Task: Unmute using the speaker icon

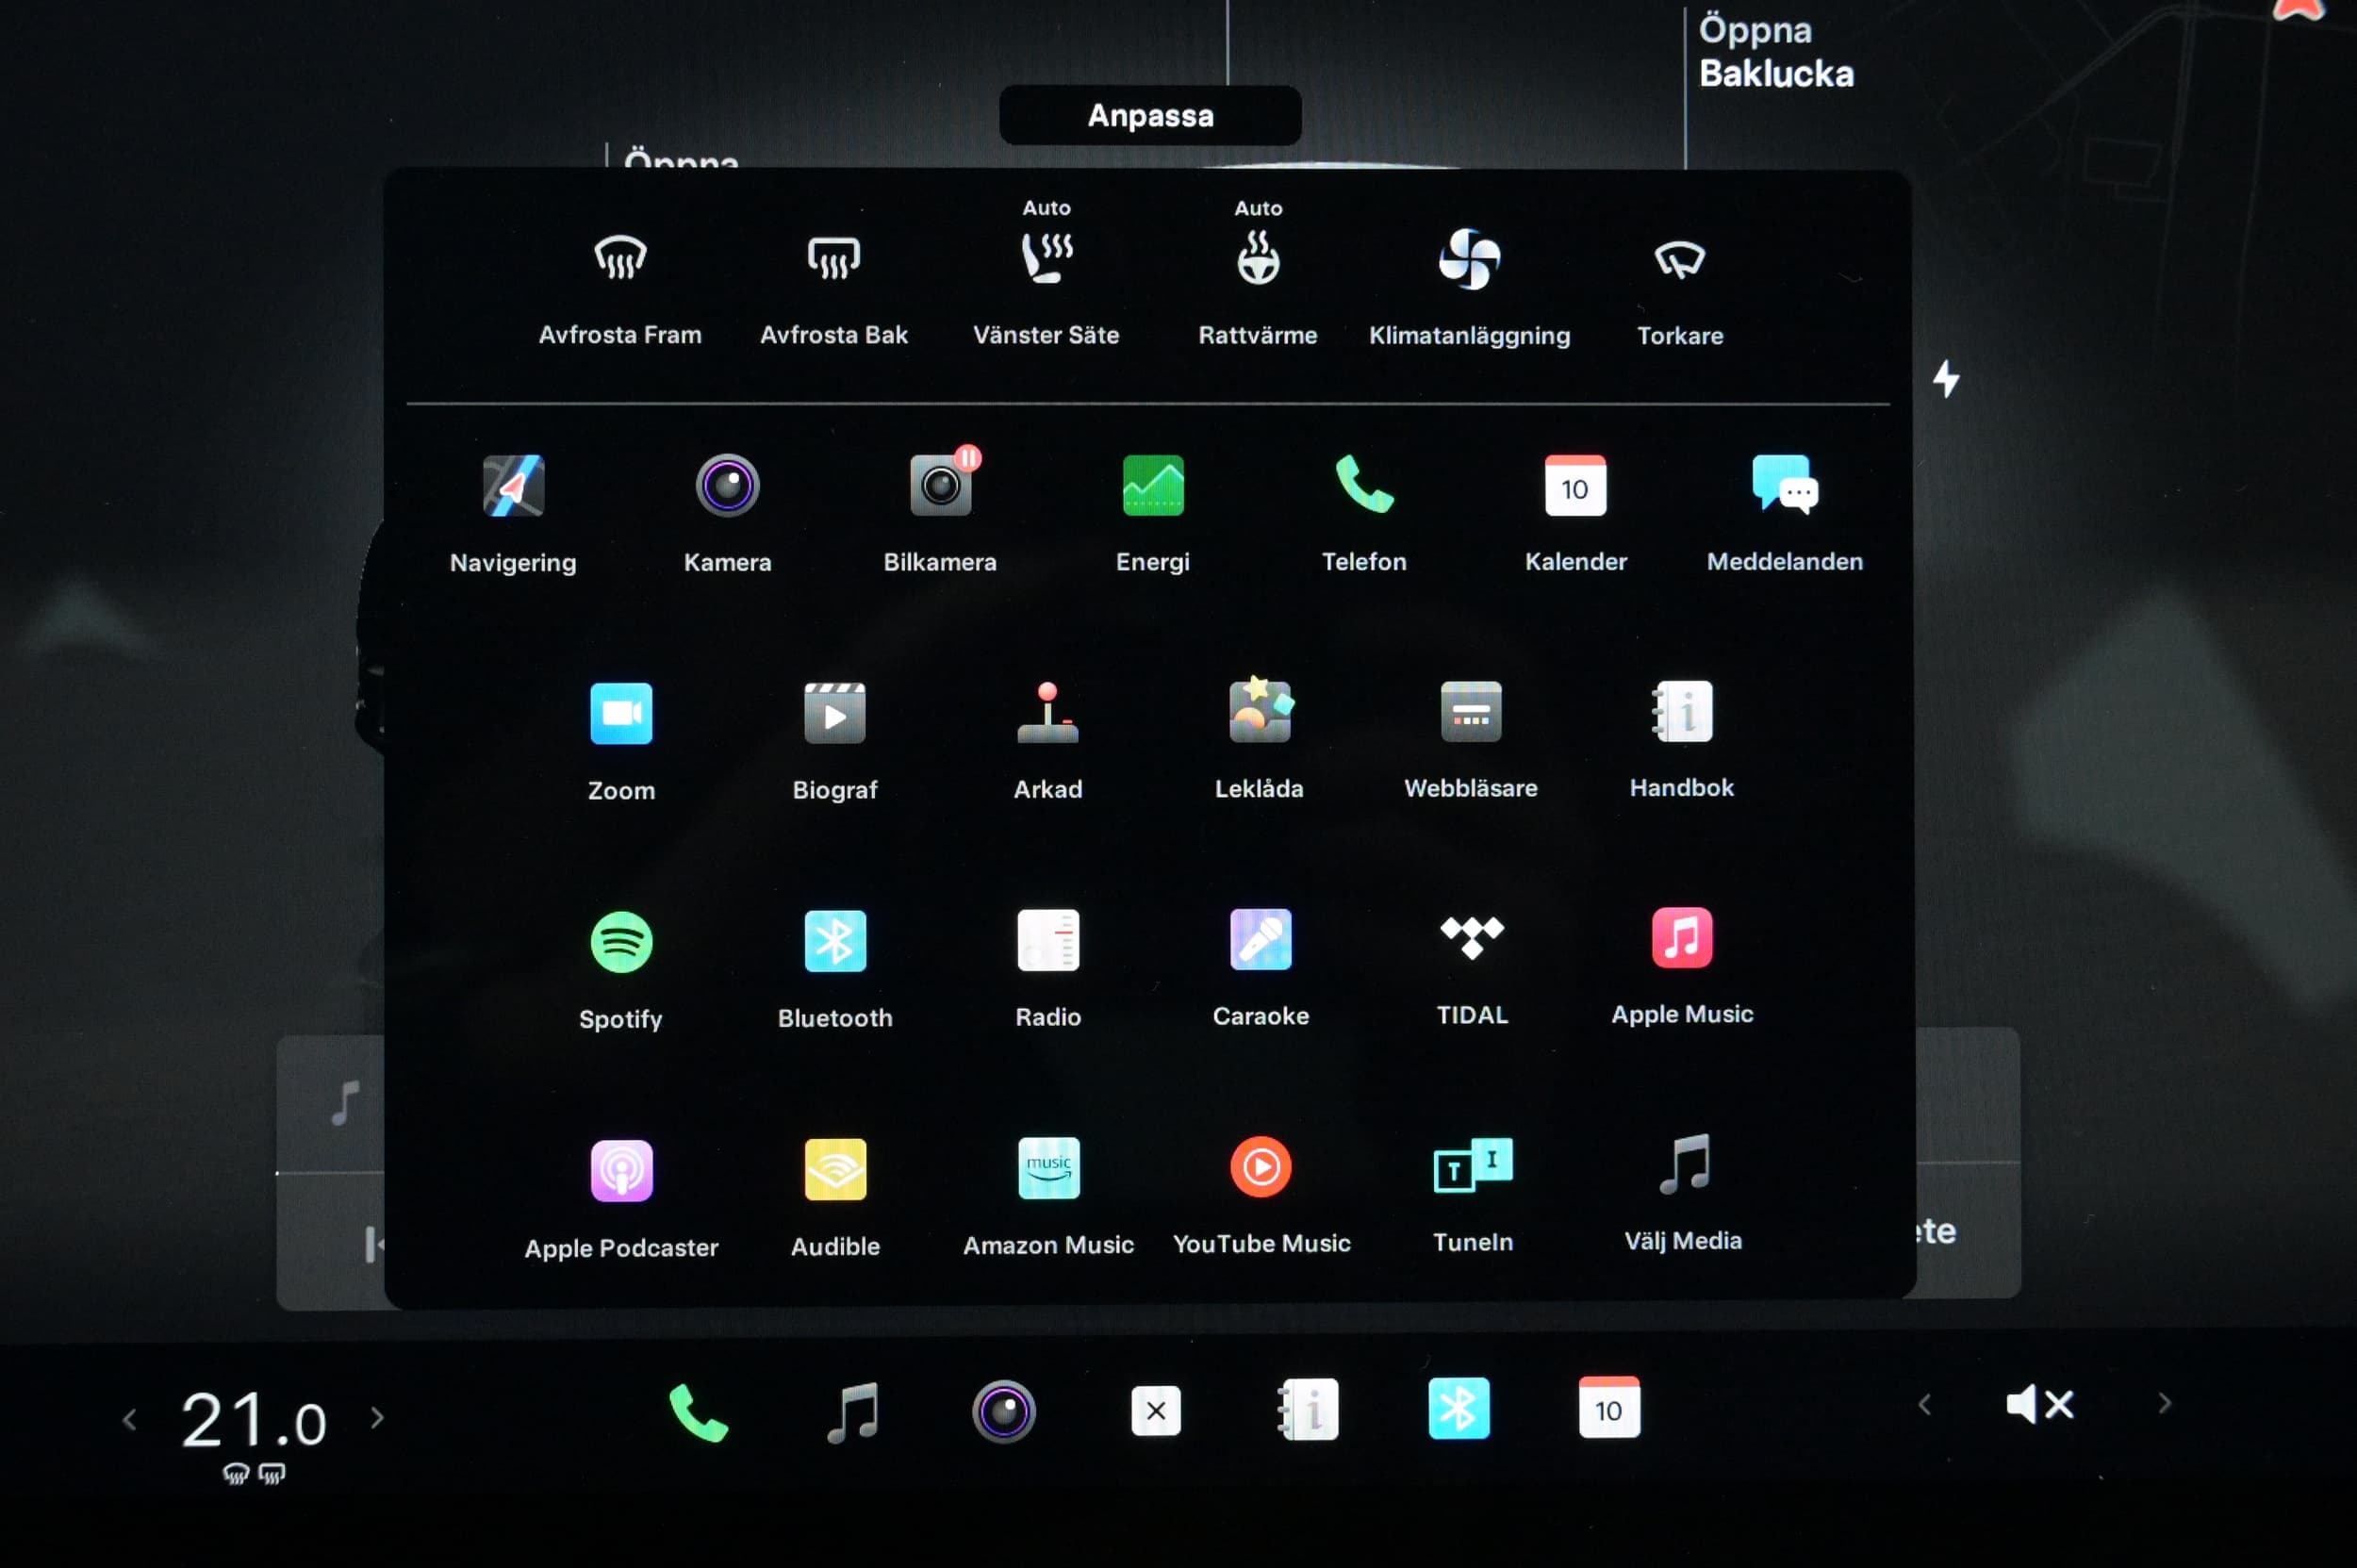Action: coord(2040,1404)
